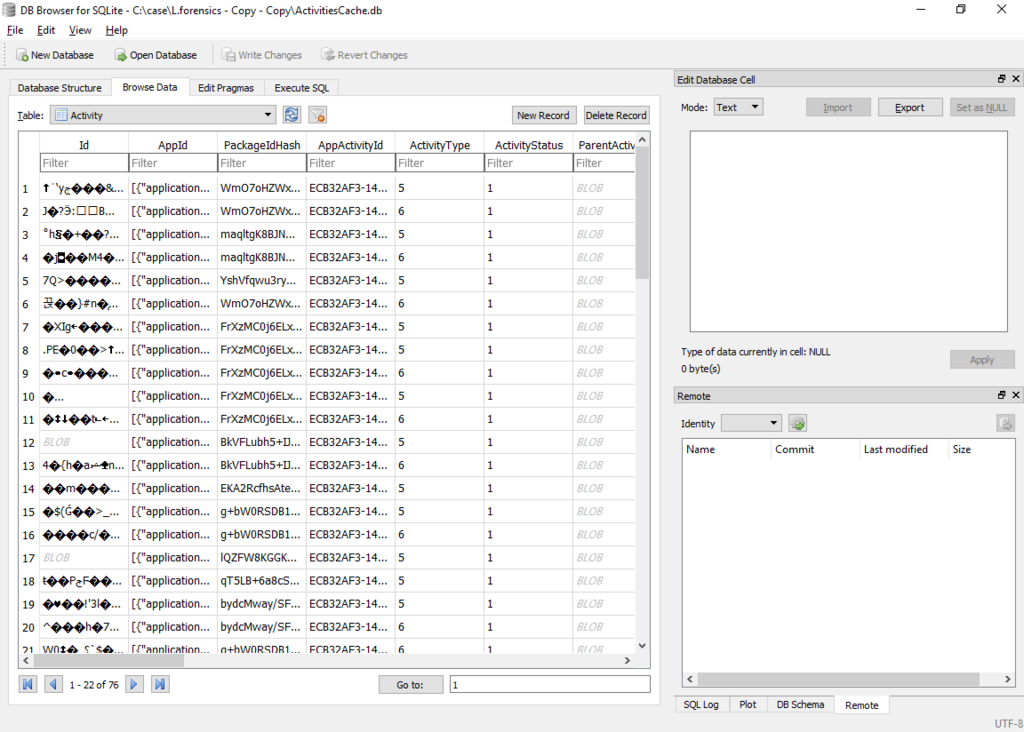This screenshot has width=1024, height=732.
Task: Switch to the Remote bottom tab
Action: pos(861,705)
